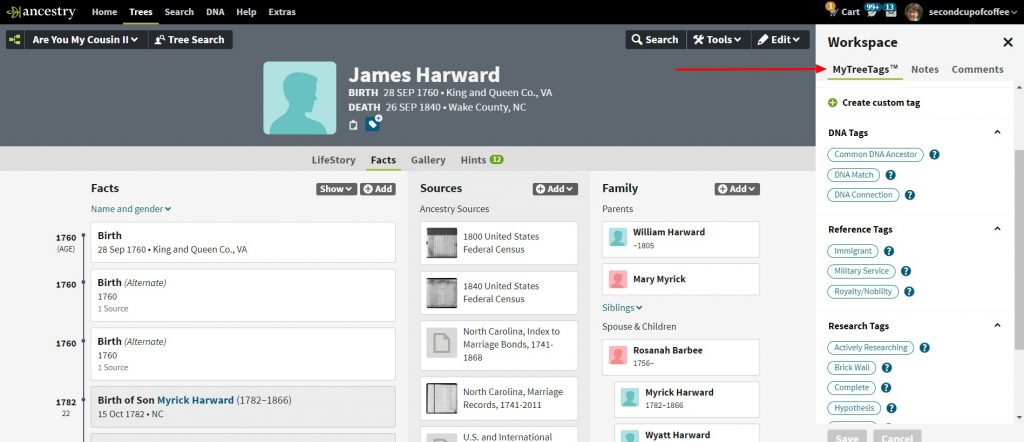Add a new fact with Add button

pos(377,189)
